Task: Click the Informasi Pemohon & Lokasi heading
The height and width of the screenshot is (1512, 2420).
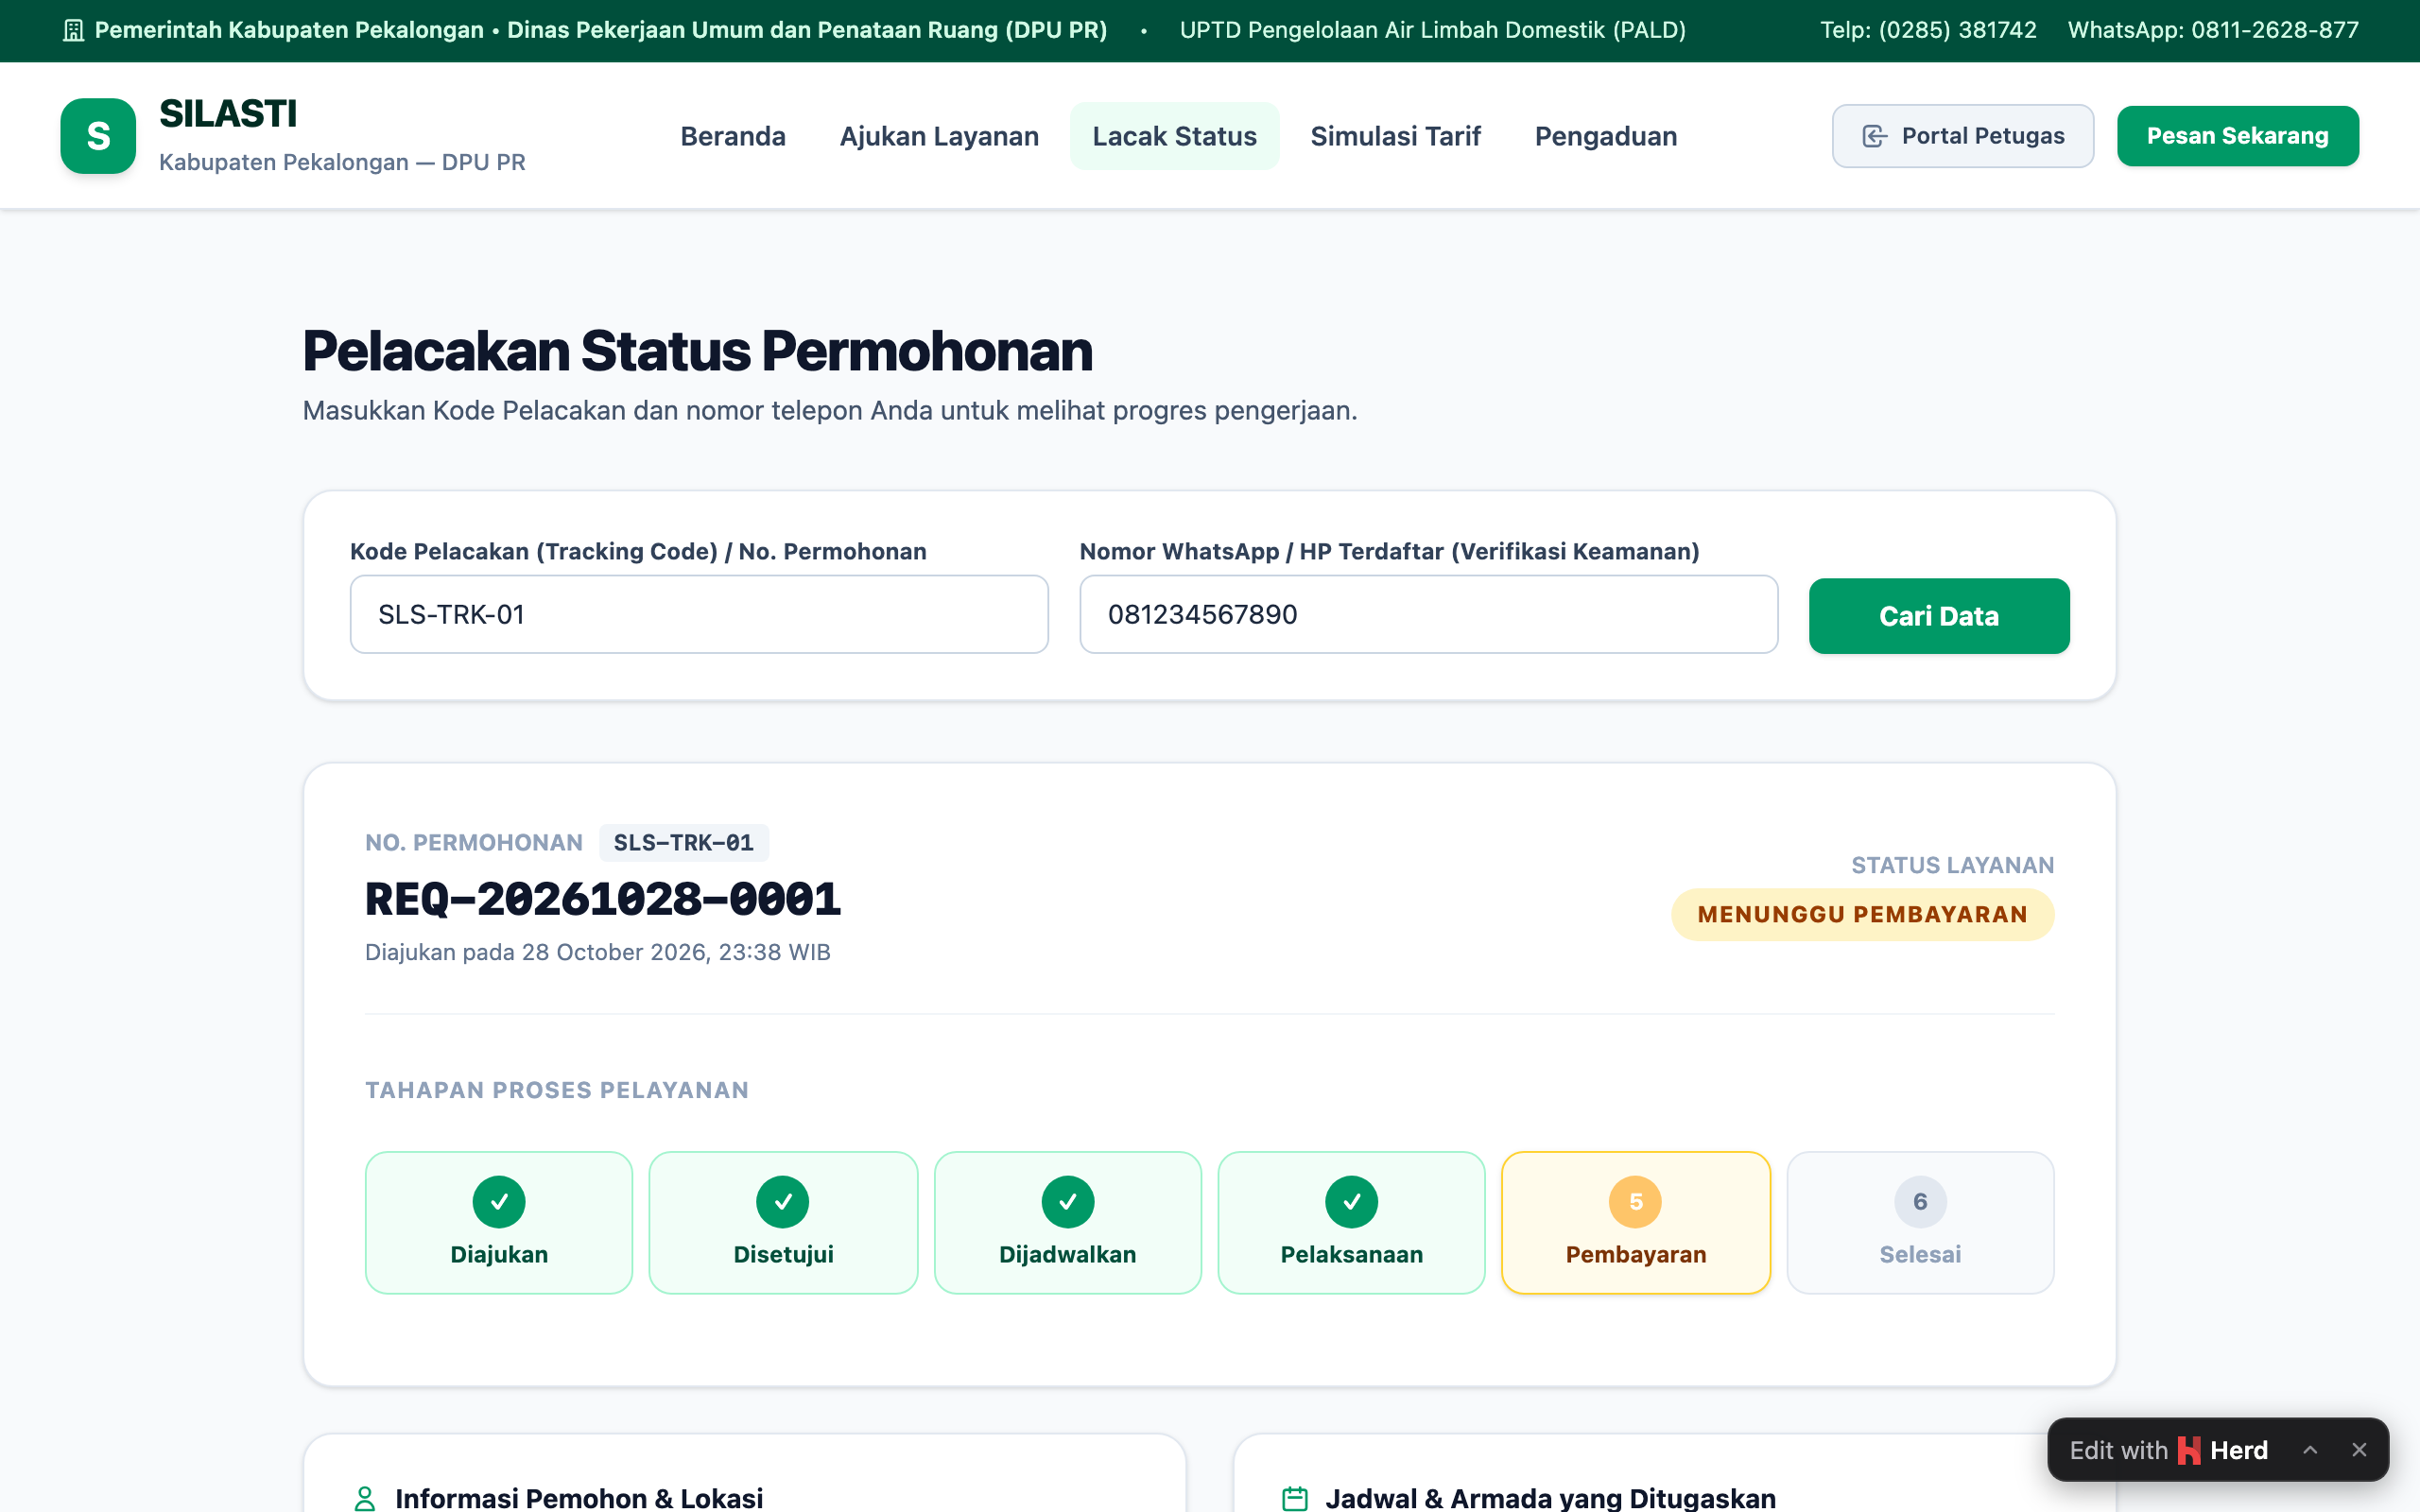Action: pyautogui.click(x=579, y=1498)
